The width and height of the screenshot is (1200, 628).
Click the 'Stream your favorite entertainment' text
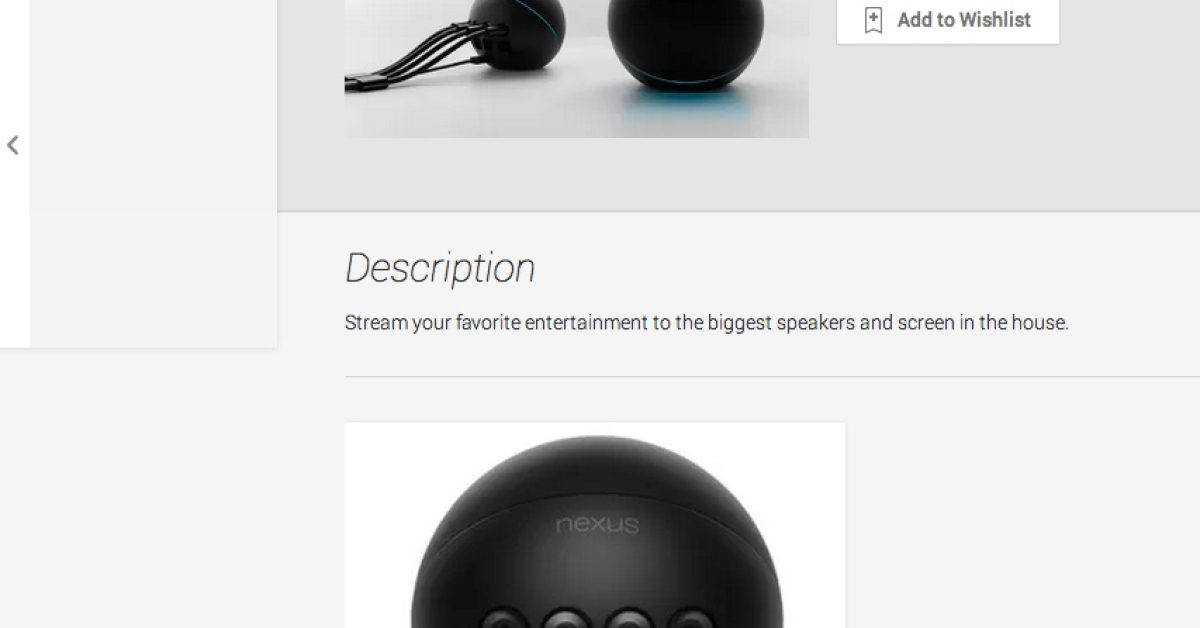point(707,323)
